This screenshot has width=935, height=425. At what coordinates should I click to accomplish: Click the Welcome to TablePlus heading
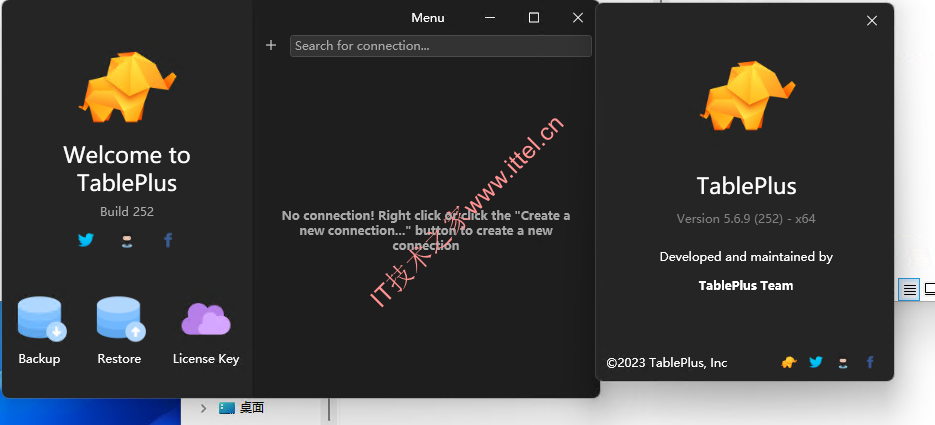(127, 169)
